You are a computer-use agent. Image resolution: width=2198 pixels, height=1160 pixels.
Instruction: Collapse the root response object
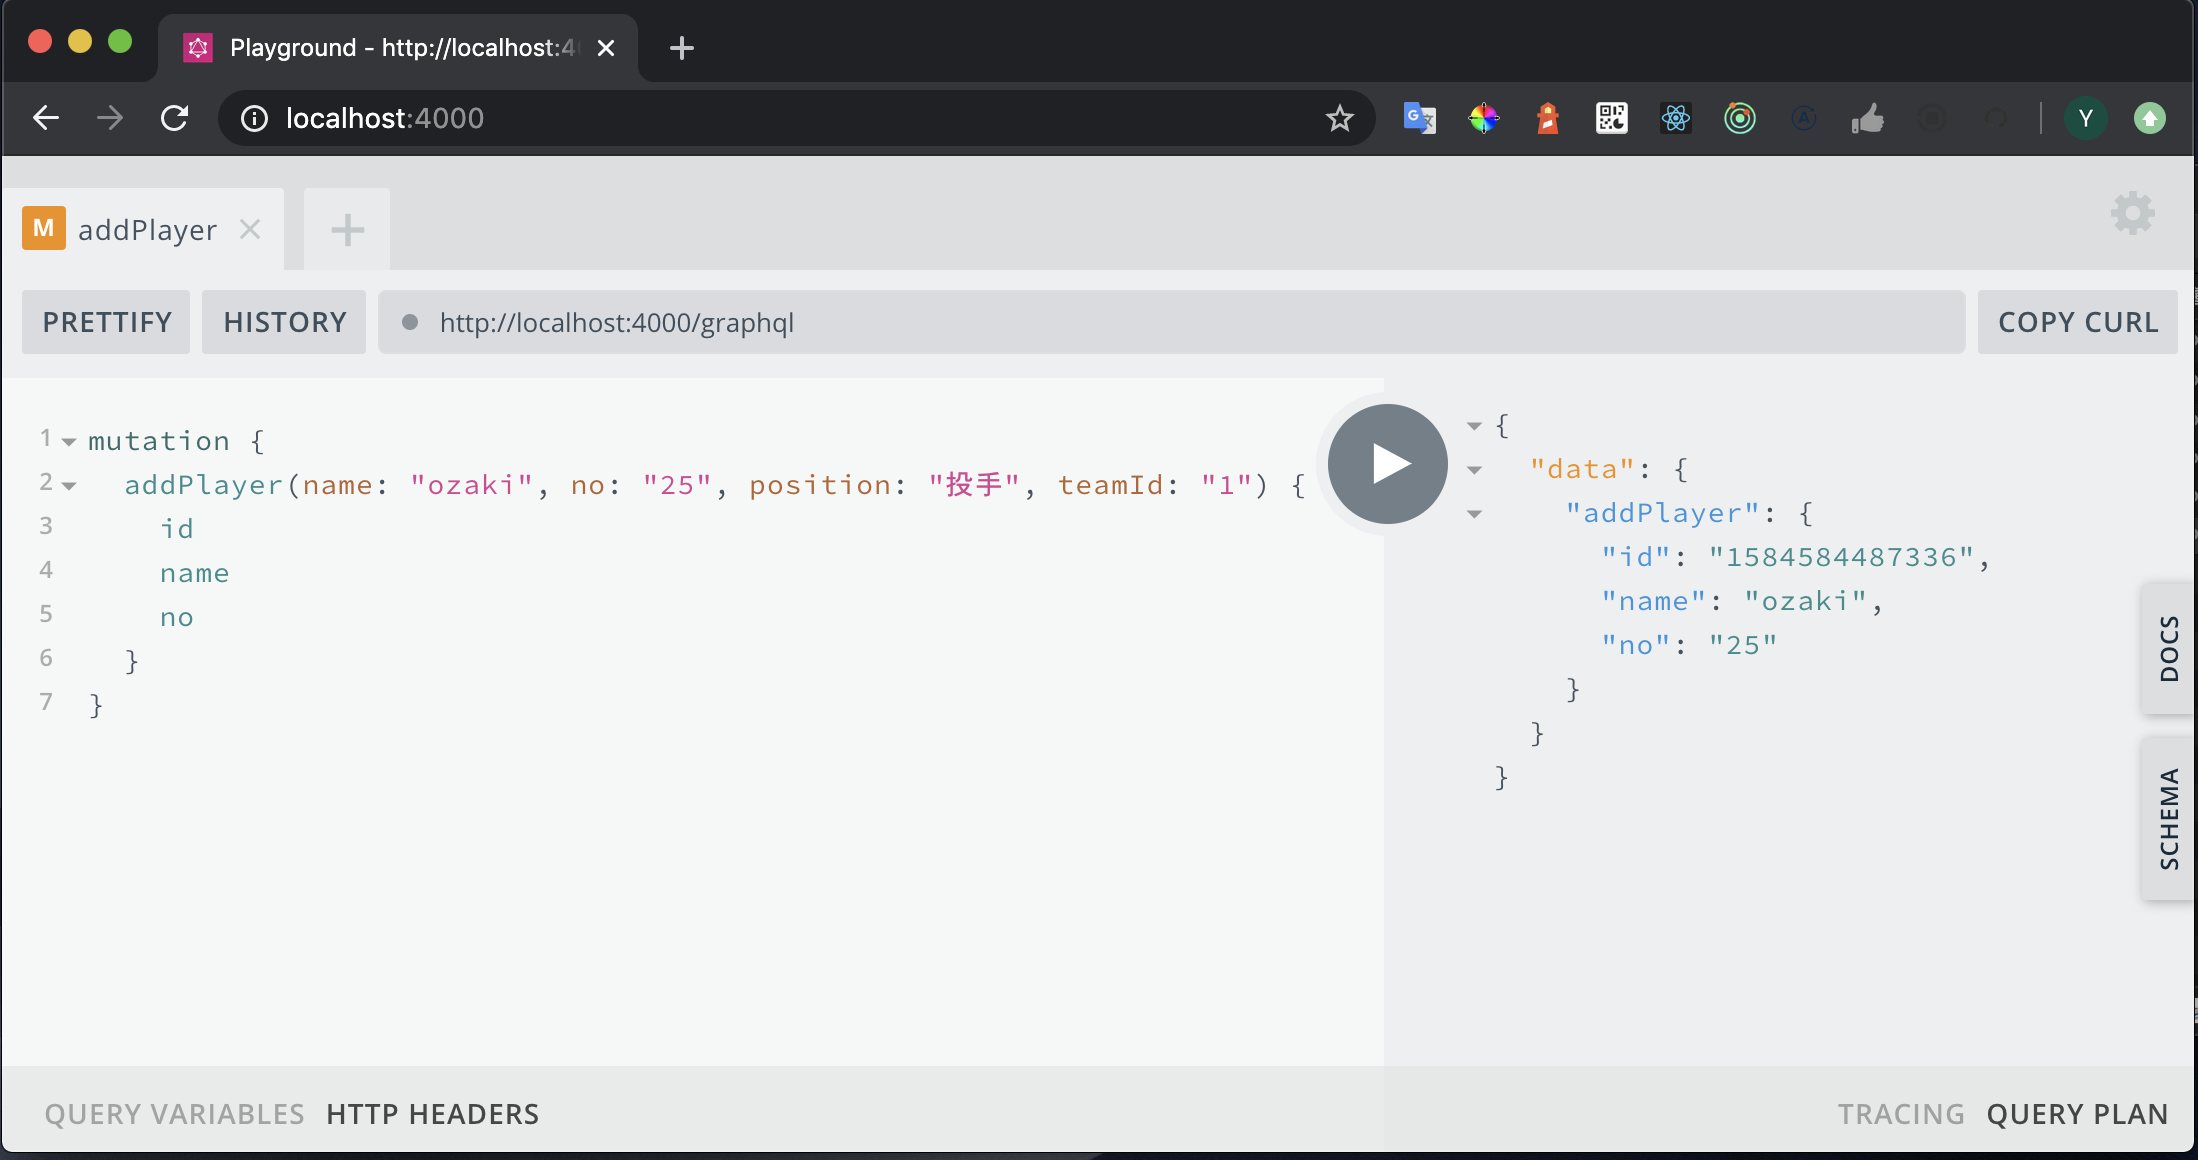point(1474,426)
